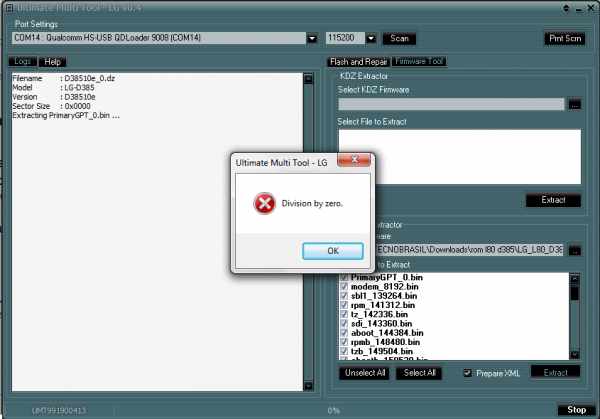
Task: Click the DZ firmware path field
Action: (x=469, y=250)
